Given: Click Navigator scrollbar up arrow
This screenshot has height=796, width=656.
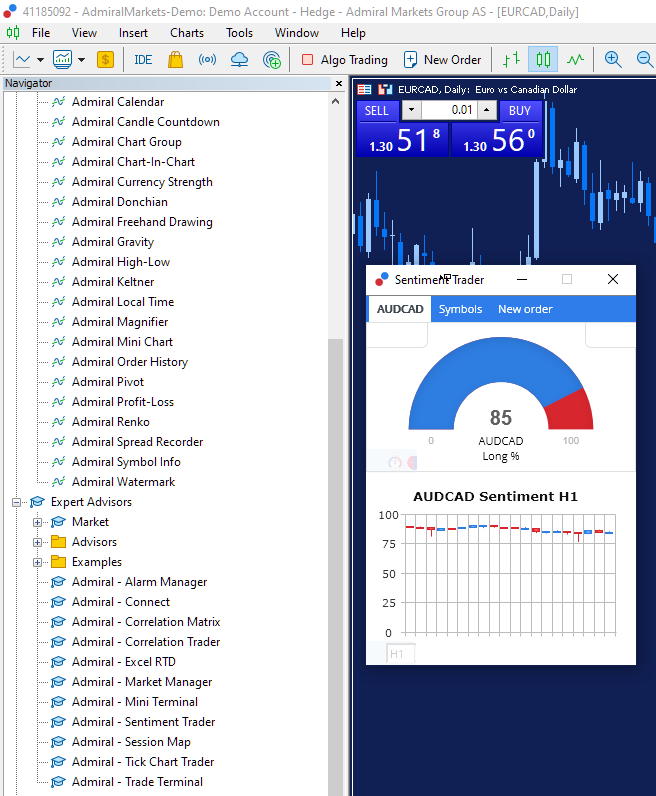Looking at the screenshot, I should (x=335, y=102).
